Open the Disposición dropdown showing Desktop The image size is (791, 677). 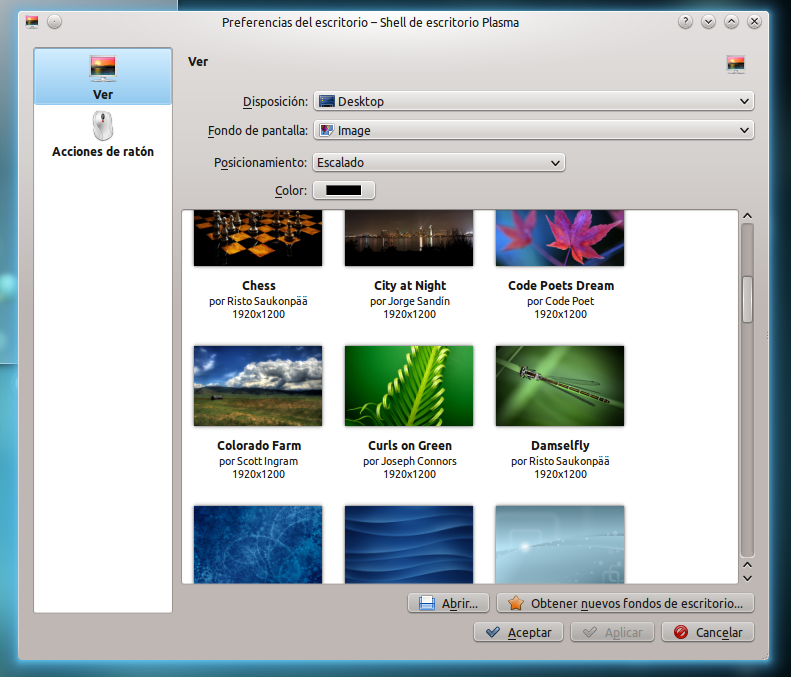click(x=534, y=101)
